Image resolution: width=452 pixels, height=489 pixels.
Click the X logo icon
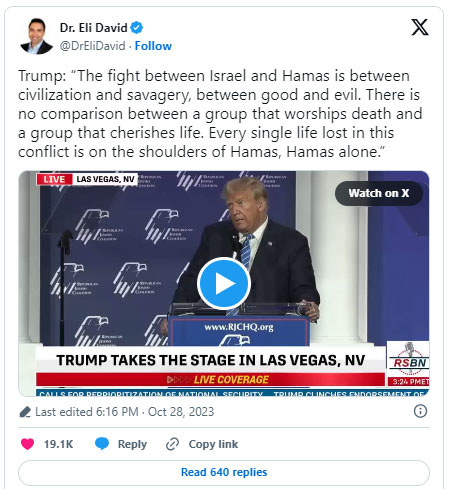pos(420,27)
